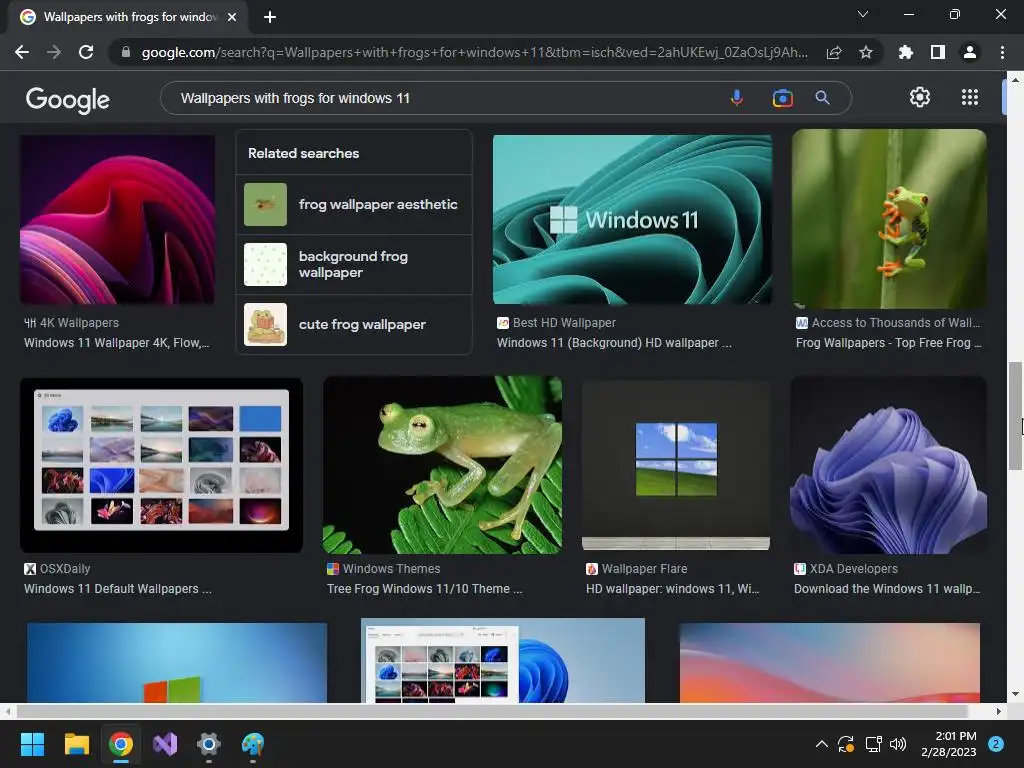Open the green glass frog on fern image
Viewport: 1024px width, 768px height.
coord(442,465)
